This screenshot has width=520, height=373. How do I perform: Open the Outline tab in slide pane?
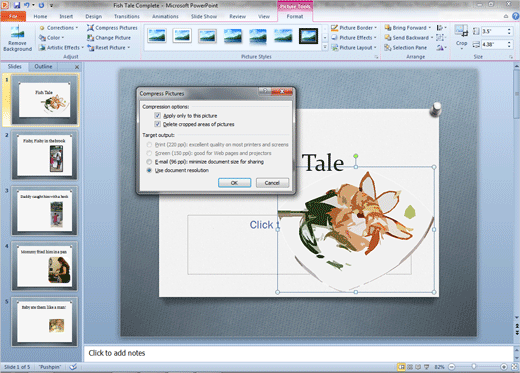43,67
